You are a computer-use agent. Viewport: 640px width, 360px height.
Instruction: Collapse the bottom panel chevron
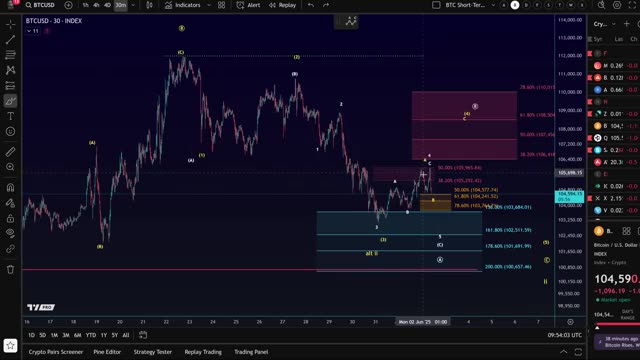pyautogui.click(x=564, y=352)
